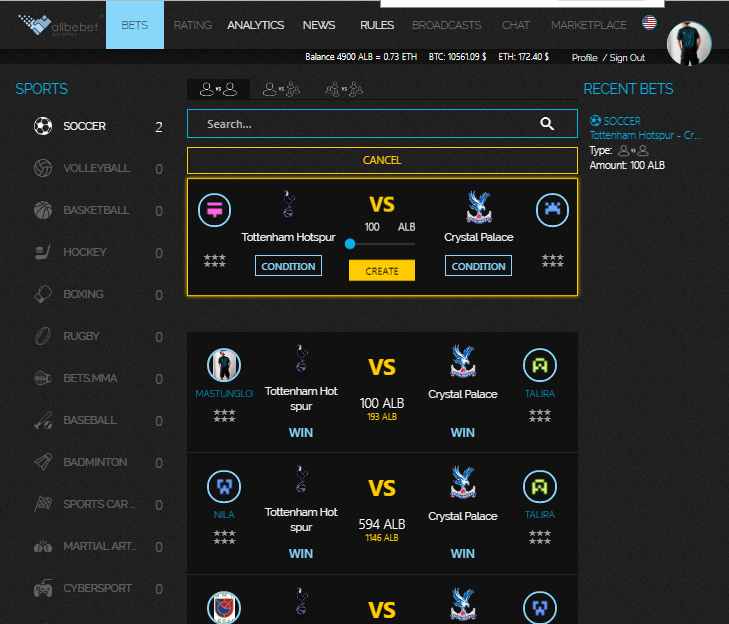The width and height of the screenshot is (729, 624).
Task: Click the '193 ALB' pot amount
Action: pos(382,417)
